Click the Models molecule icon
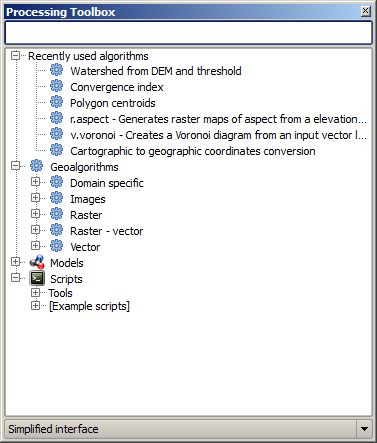377x443 pixels. 37,262
